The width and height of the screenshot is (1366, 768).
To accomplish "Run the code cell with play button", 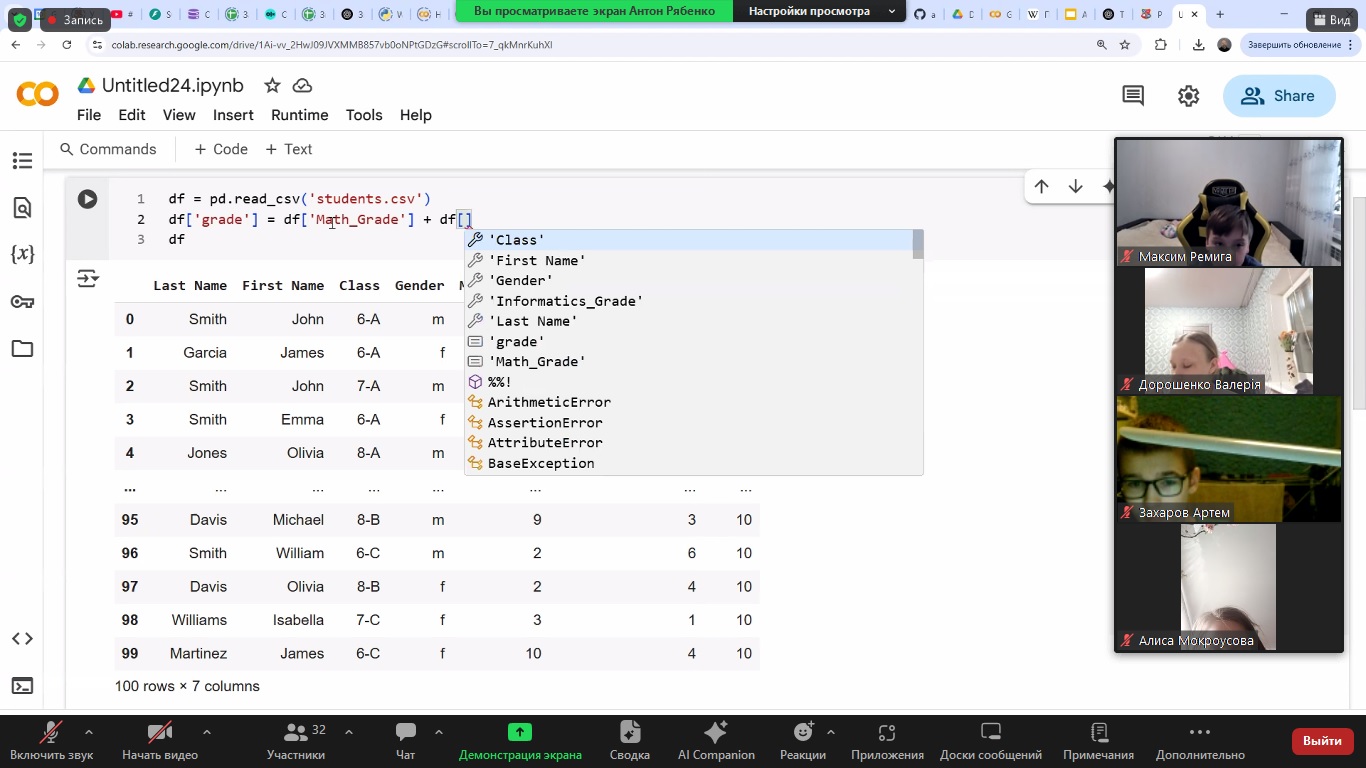I will click(x=88, y=199).
